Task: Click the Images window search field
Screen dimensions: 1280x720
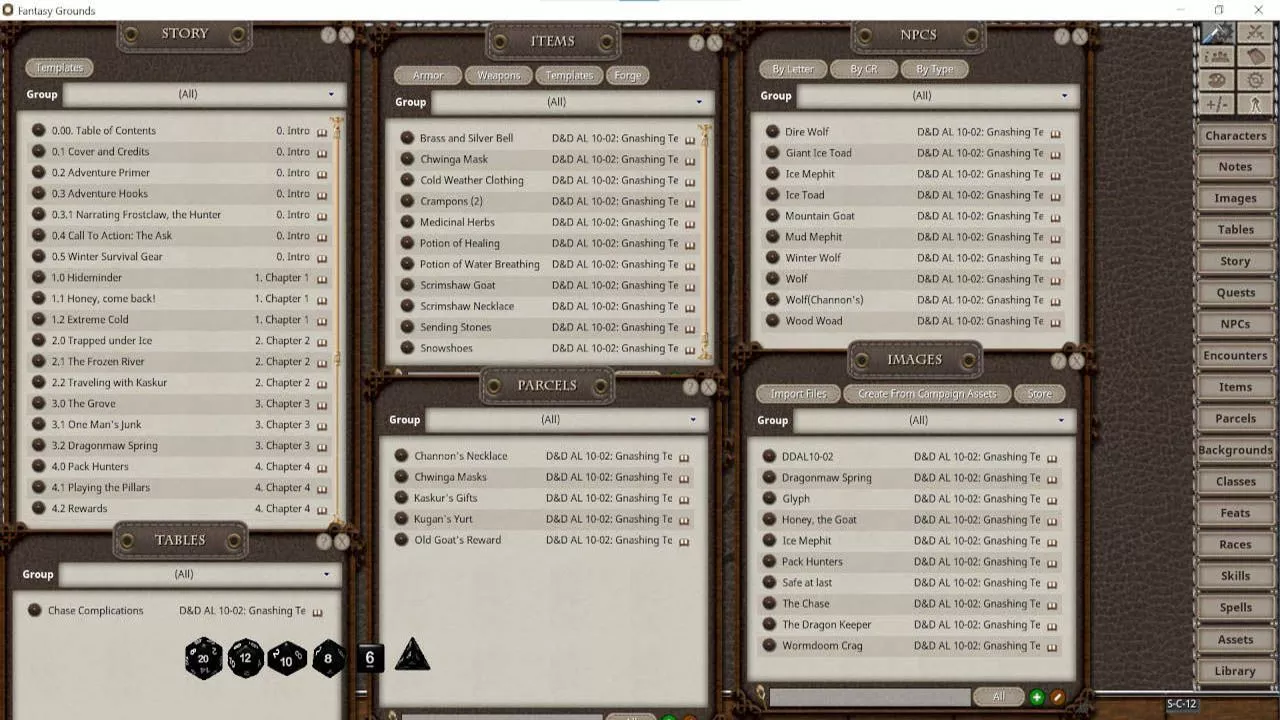Action: tap(869, 697)
